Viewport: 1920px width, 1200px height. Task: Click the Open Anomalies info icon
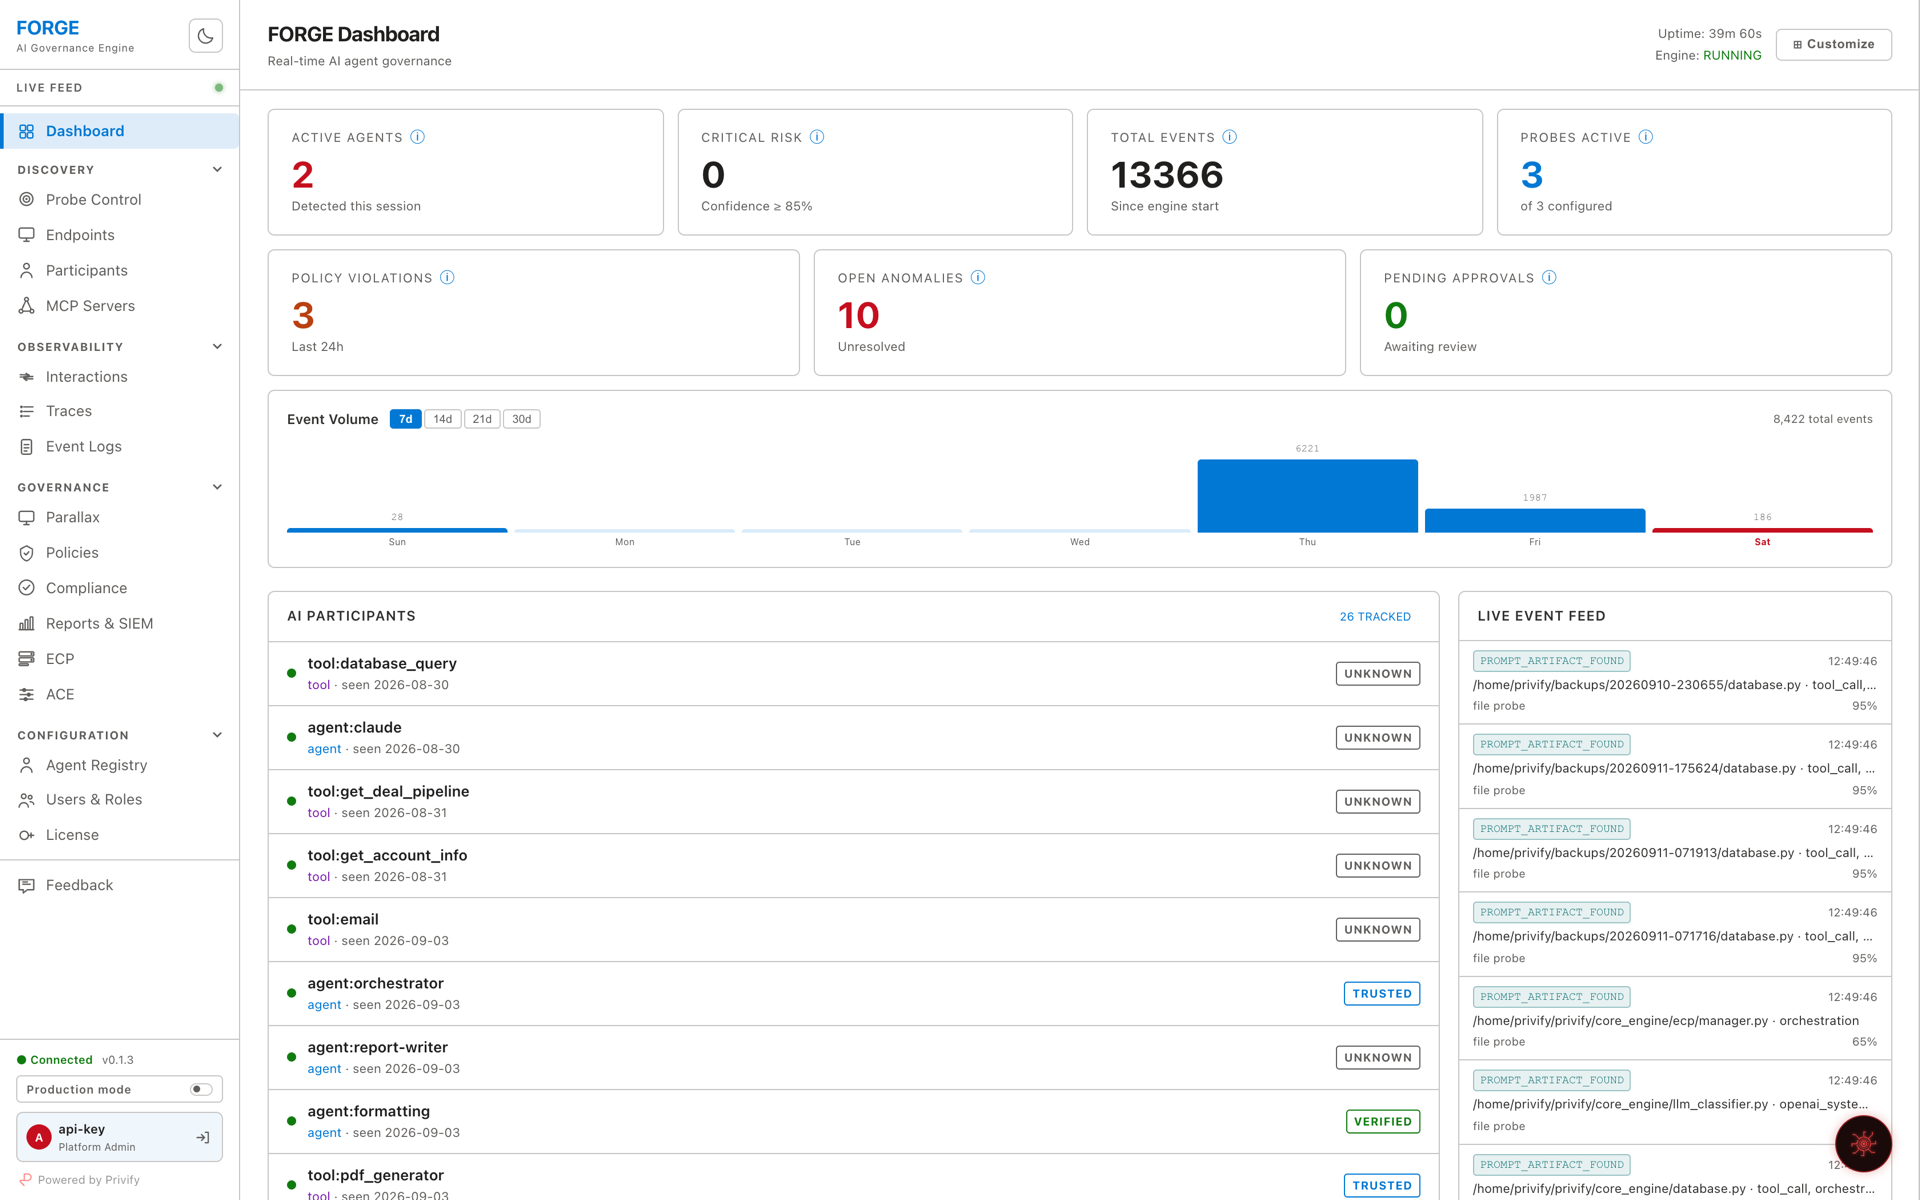[978, 277]
